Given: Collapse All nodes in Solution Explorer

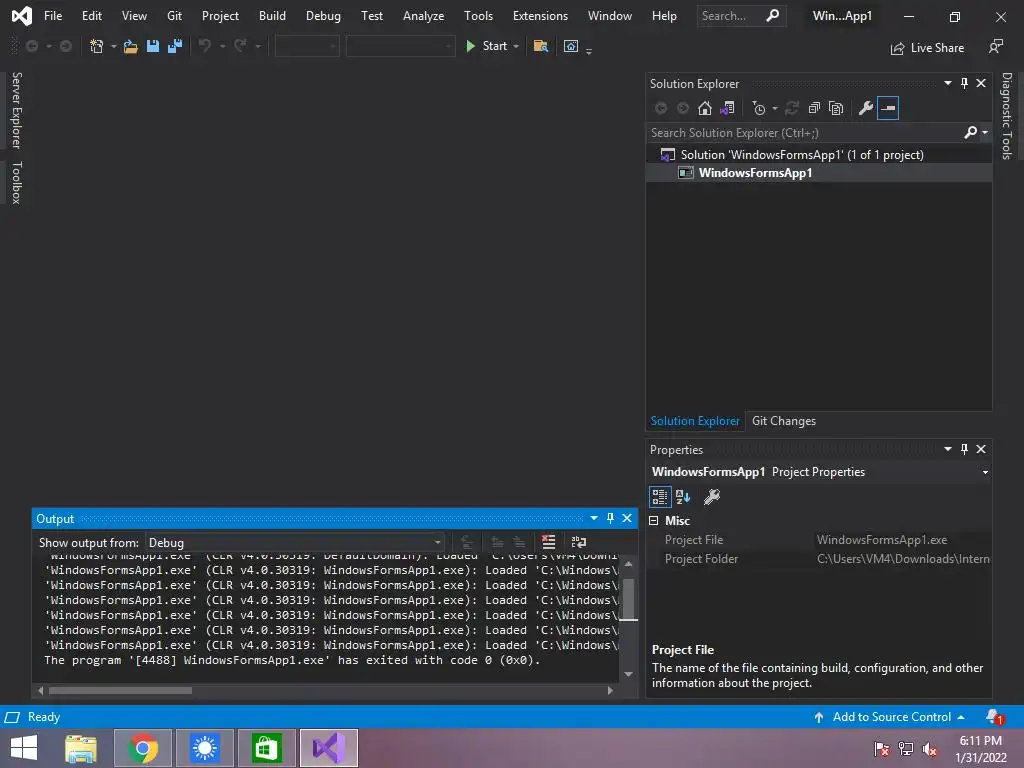Looking at the screenshot, I should (x=814, y=108).
